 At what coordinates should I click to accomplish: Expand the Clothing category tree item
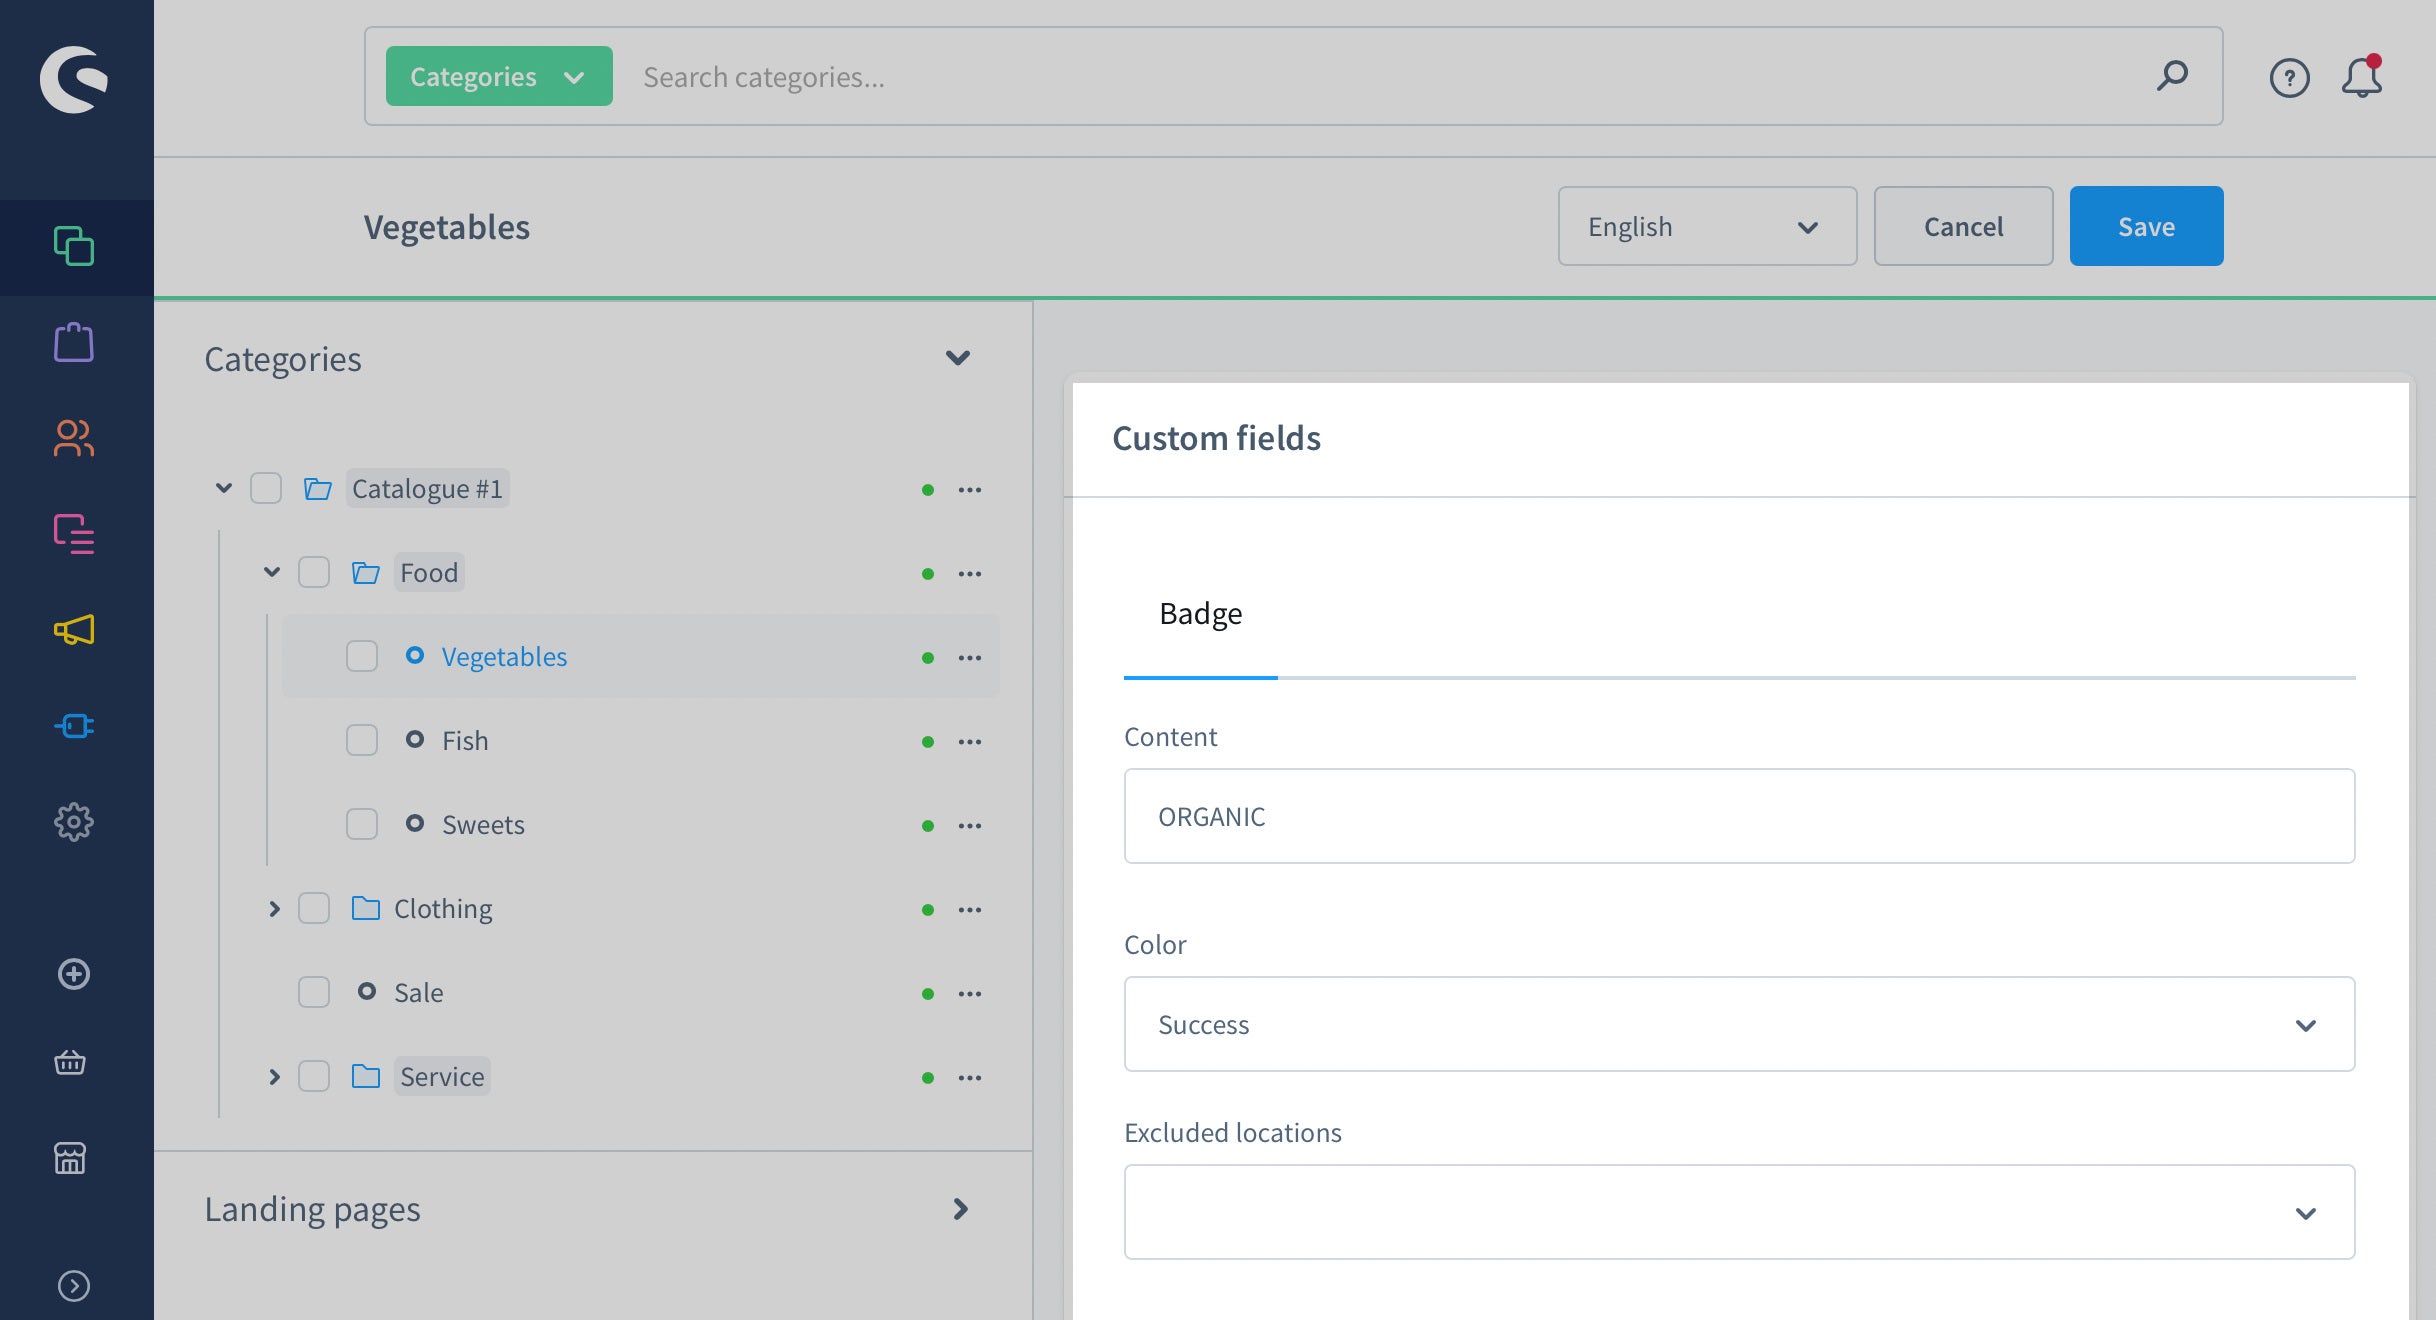(271, 905)
